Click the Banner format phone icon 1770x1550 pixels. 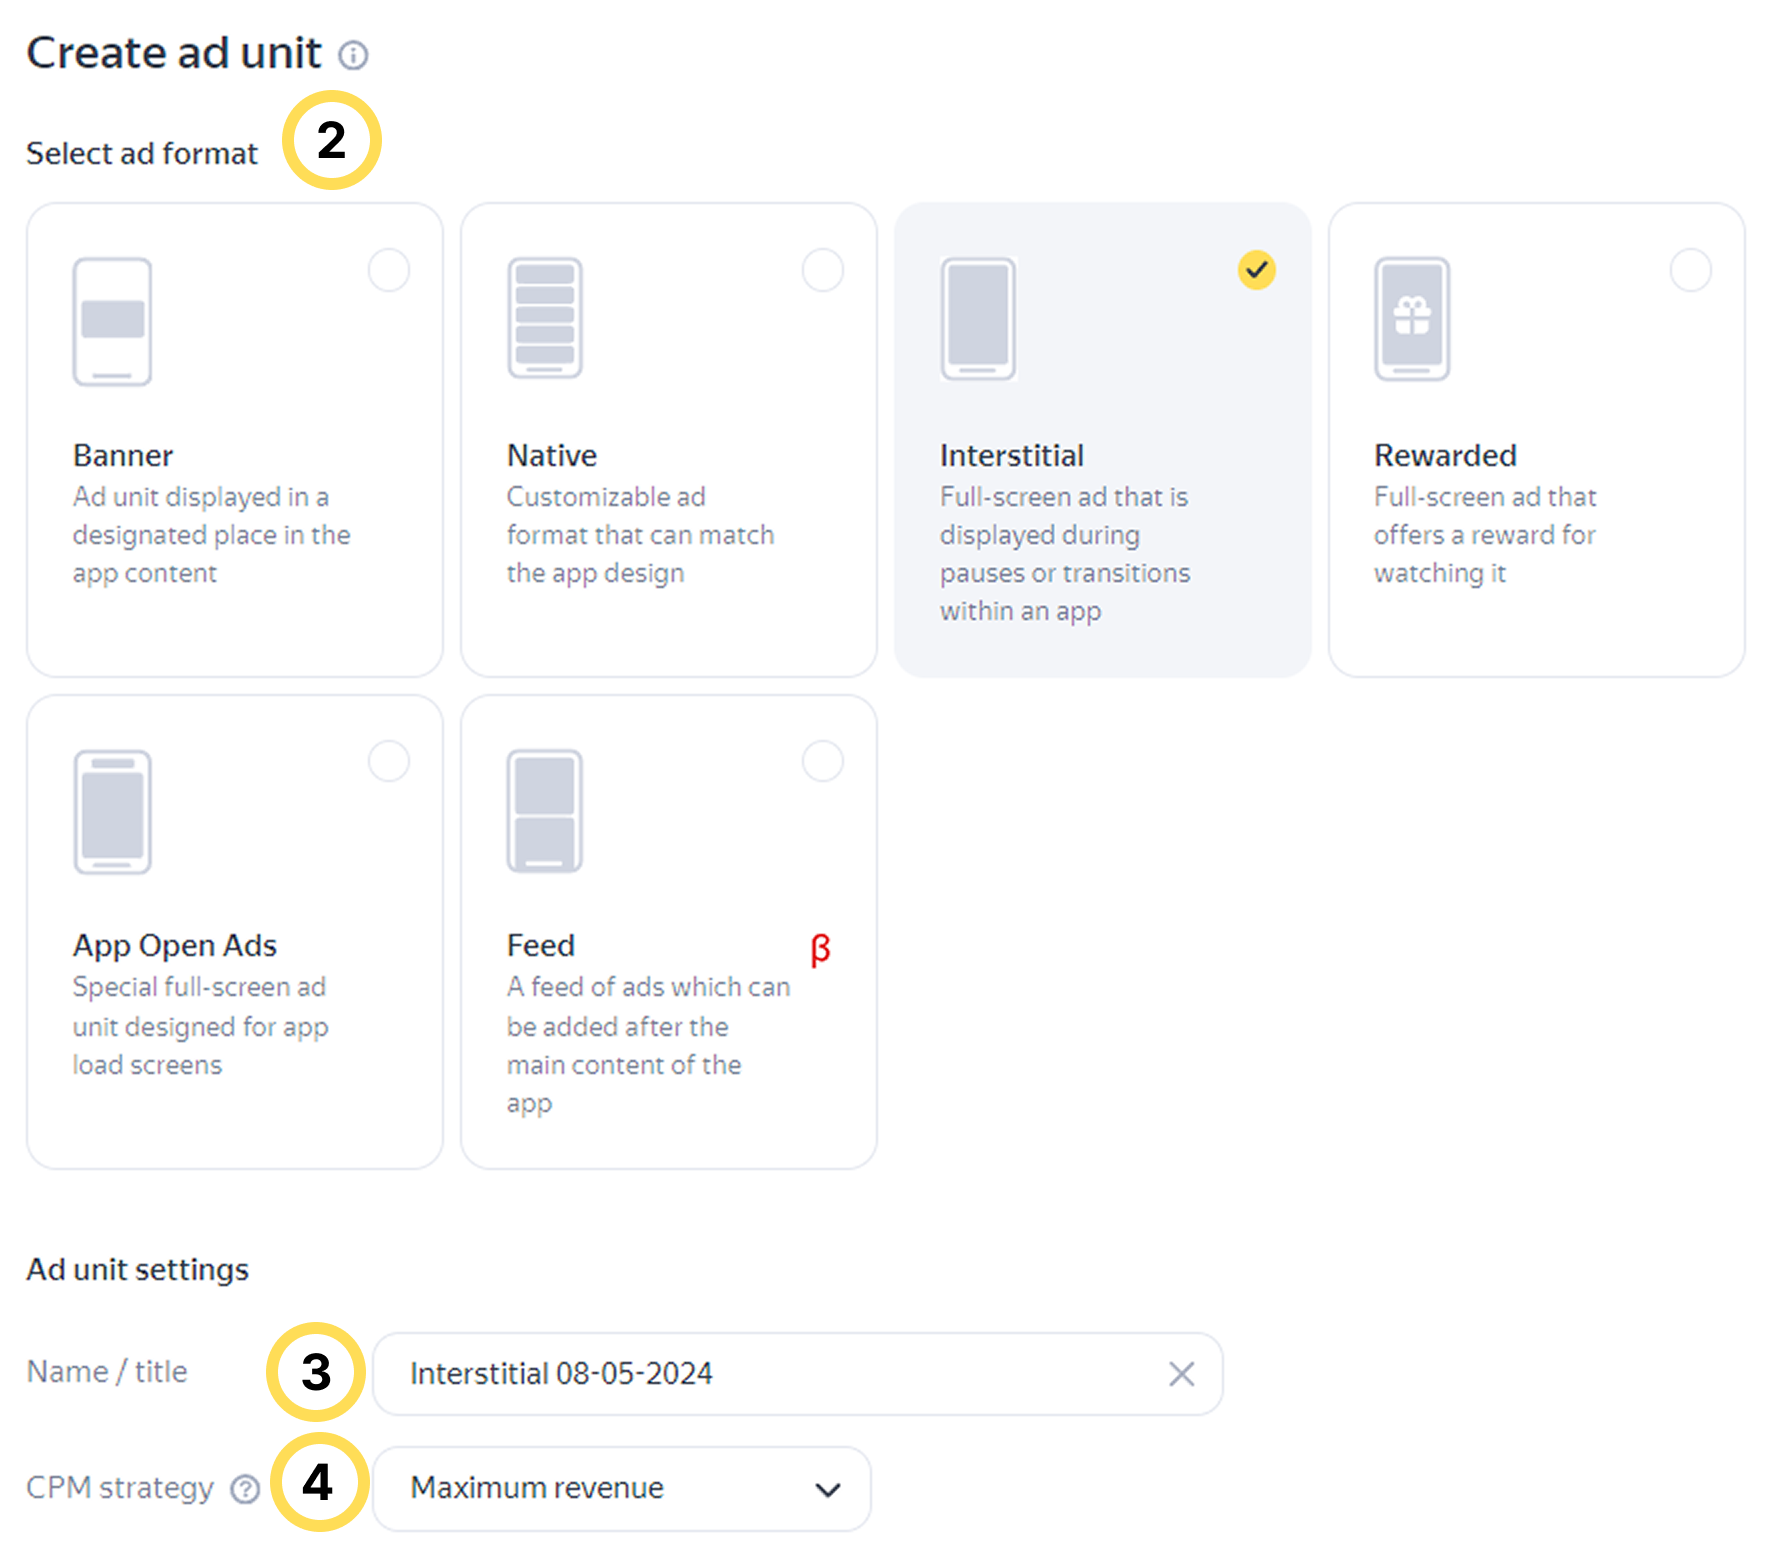click(x=112, y=321)
